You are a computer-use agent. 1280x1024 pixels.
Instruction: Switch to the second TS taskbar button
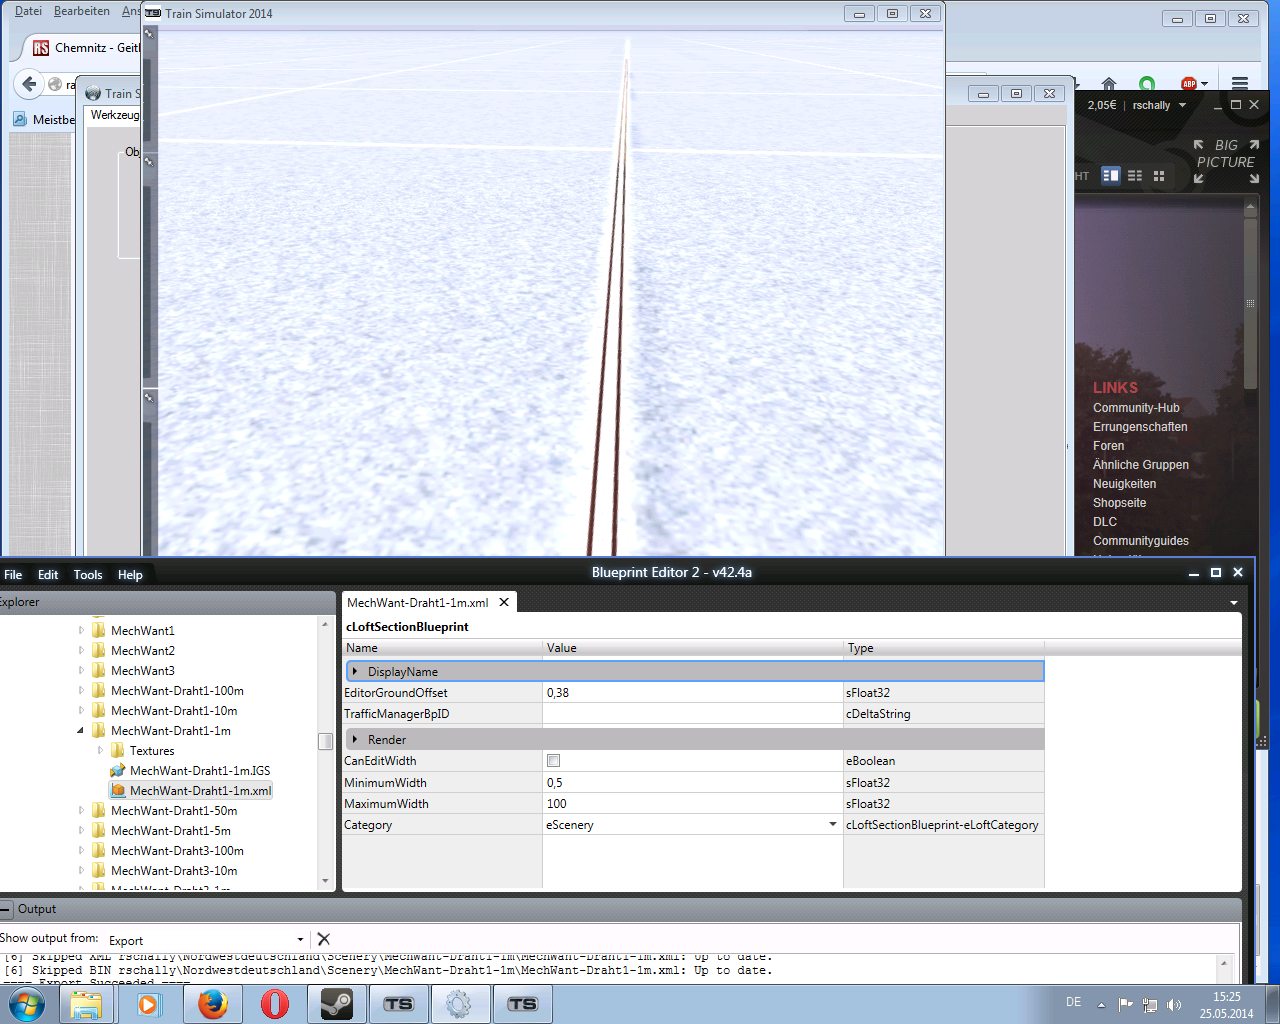(x=522, y=1004)
